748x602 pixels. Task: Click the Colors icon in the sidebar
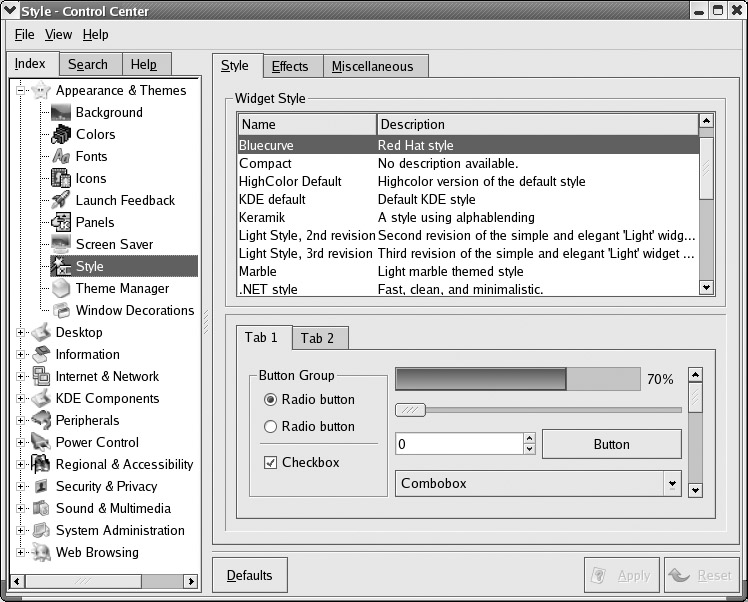(61, 134)
